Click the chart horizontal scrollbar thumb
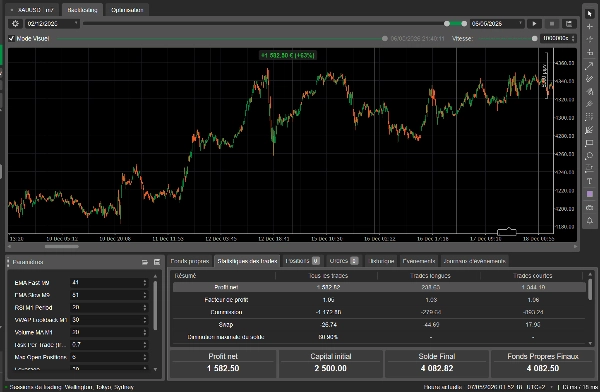 click(62, 247)
